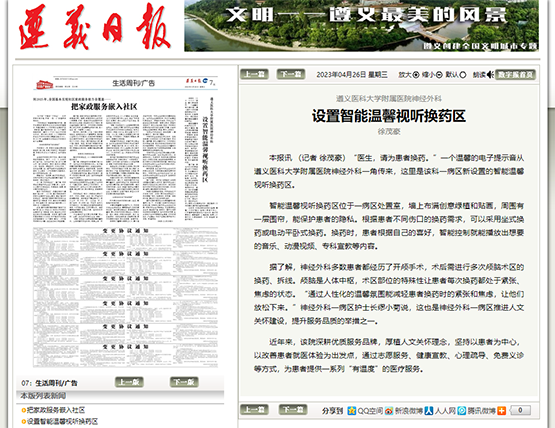Click the author name 徐茂豪
This screenshot has width=555, height=428.
(389, 132)
